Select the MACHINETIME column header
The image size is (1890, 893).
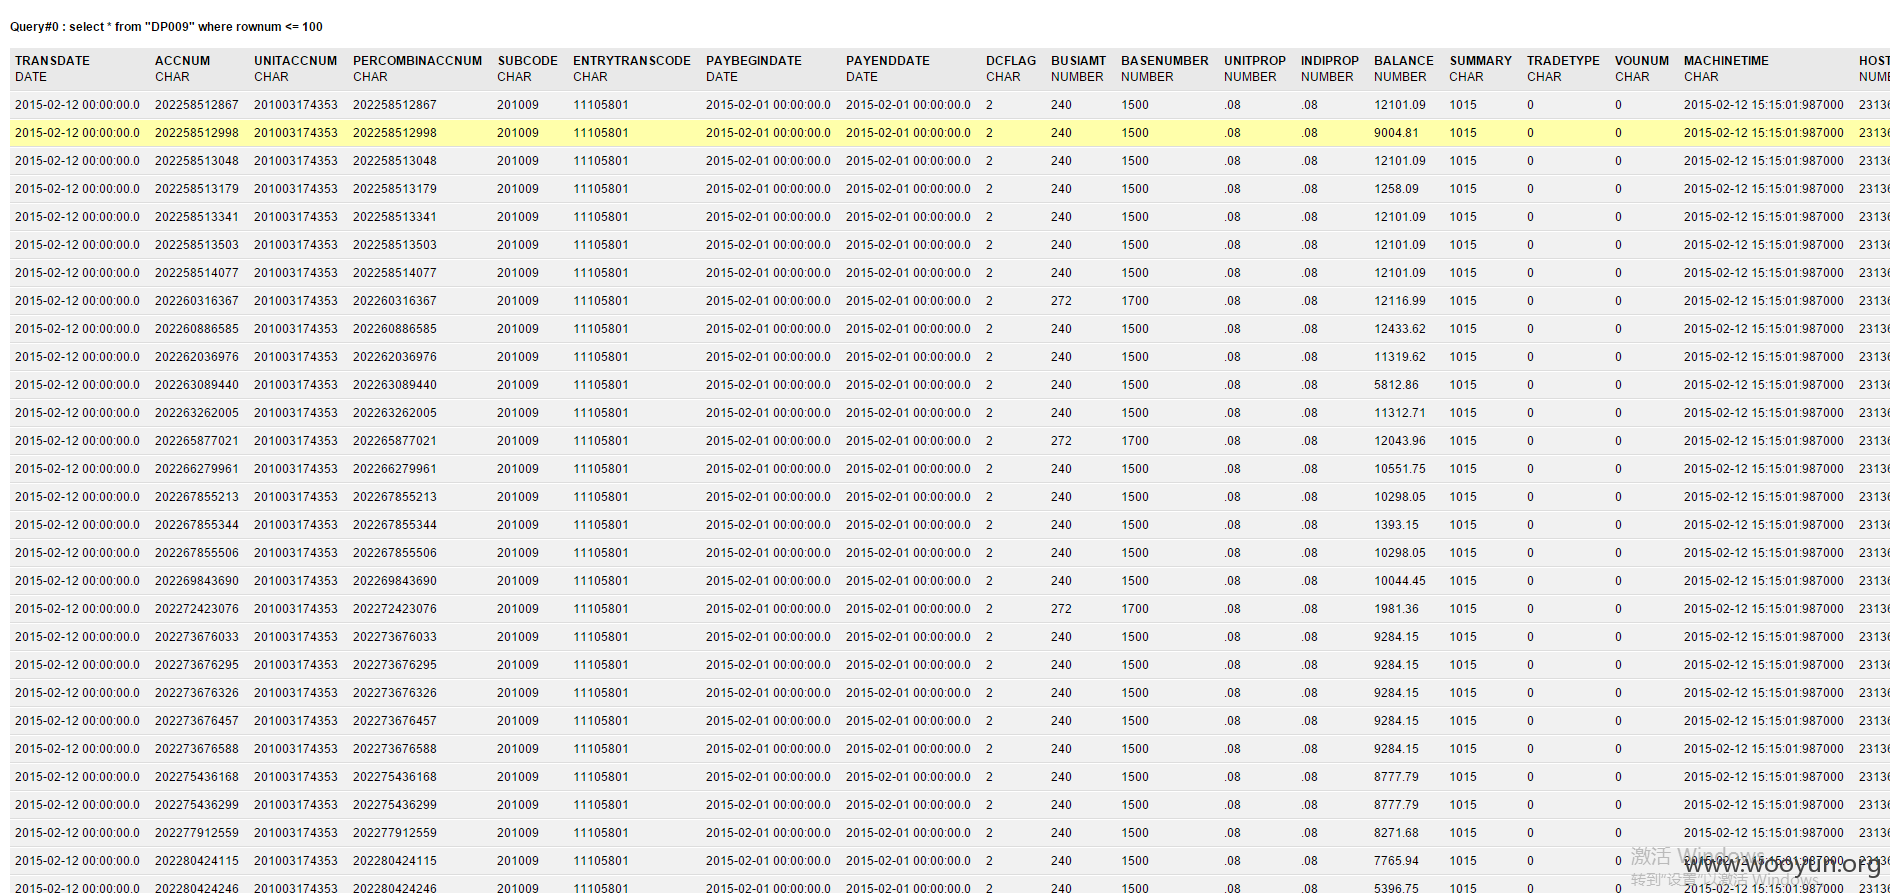pyautogui.click(x=1725, y=61)
